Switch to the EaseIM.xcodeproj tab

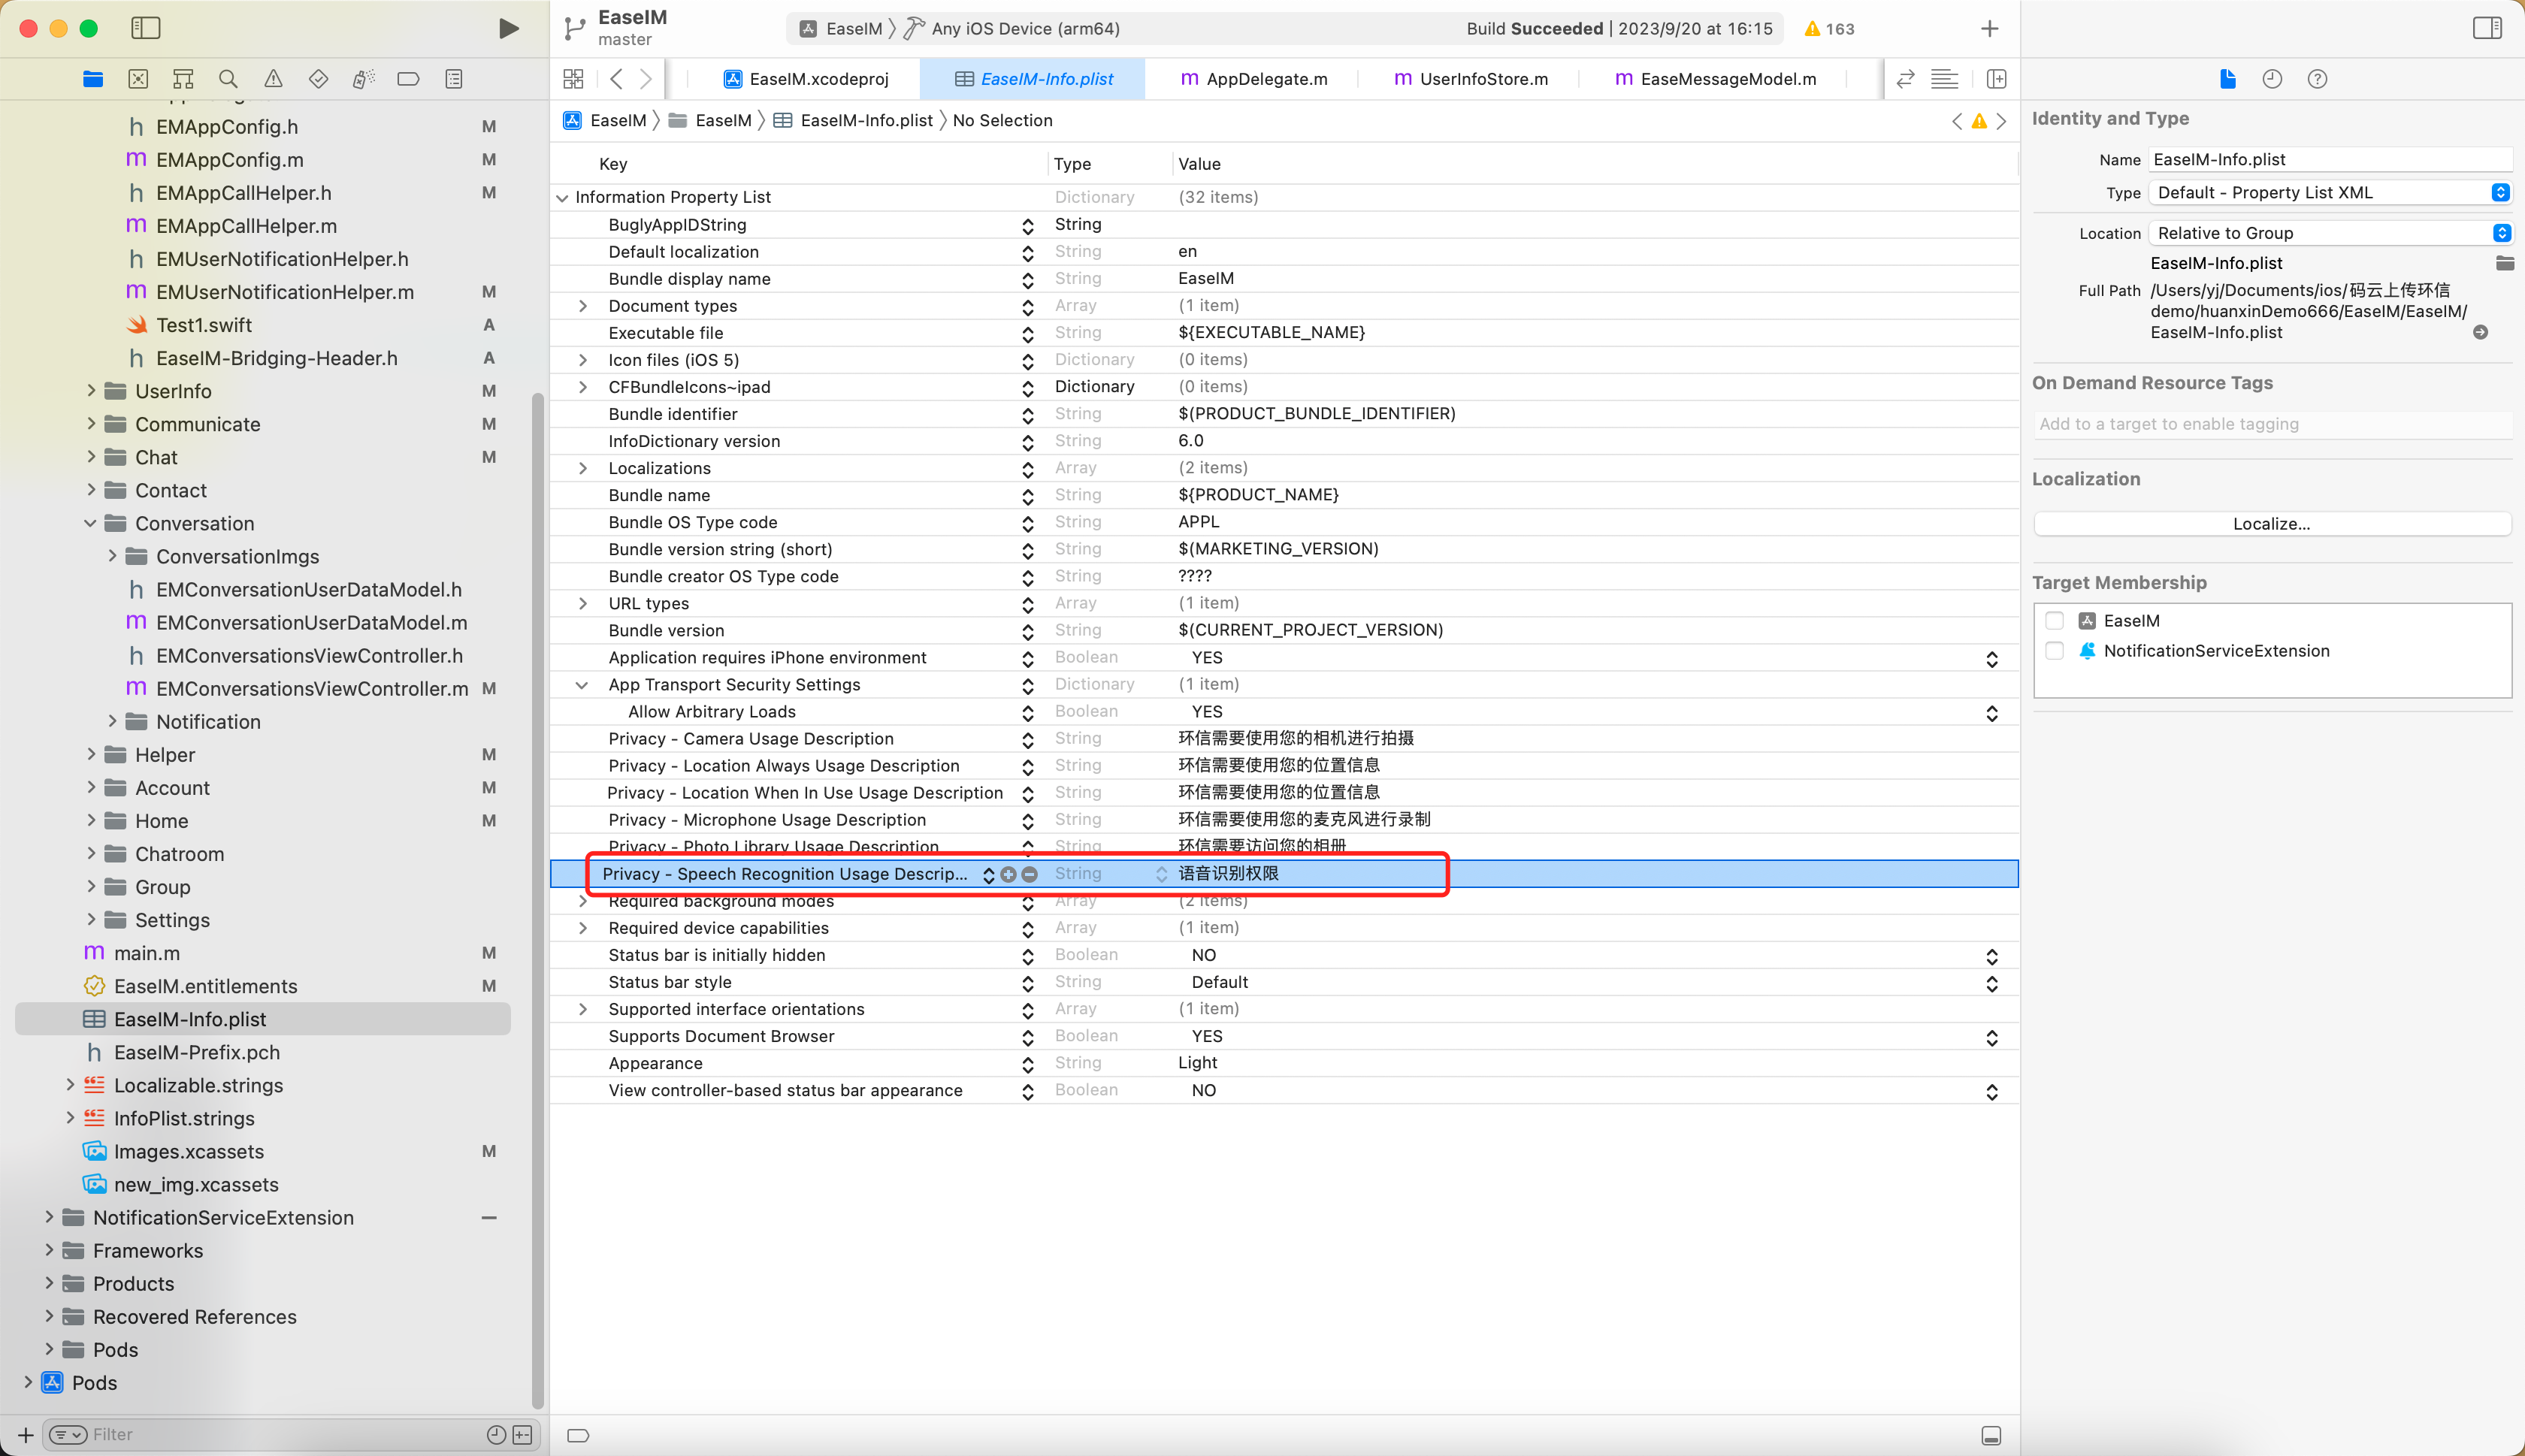pos(806,79)
